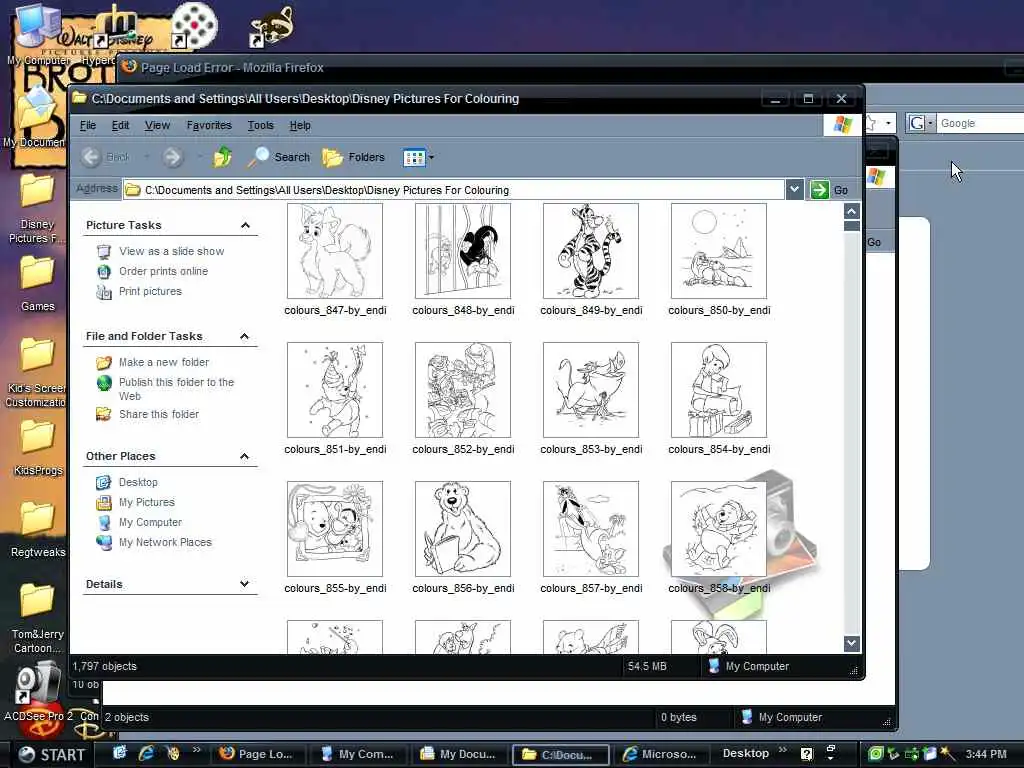
Task: Open Disney Pictures F... desktop folder
Action: (37, 209)
